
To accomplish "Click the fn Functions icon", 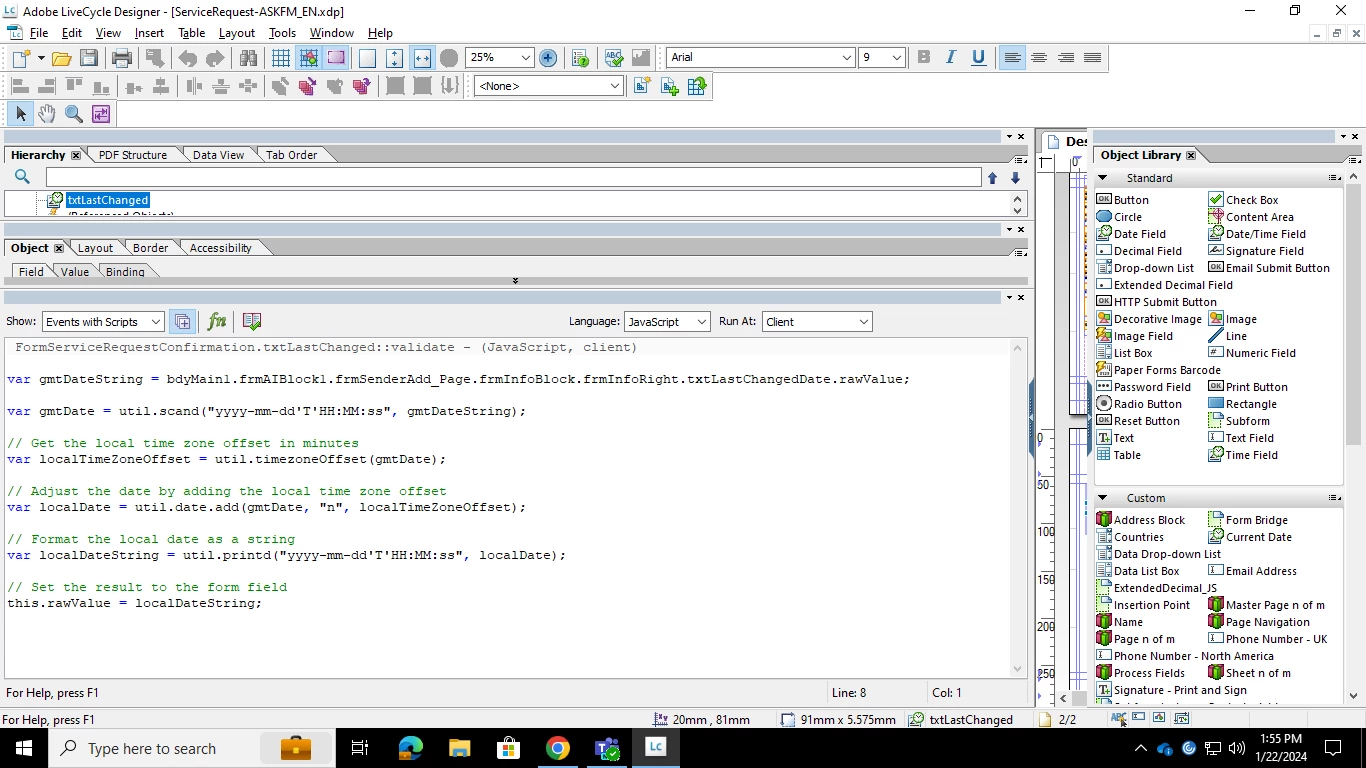I will click(216, 322).
